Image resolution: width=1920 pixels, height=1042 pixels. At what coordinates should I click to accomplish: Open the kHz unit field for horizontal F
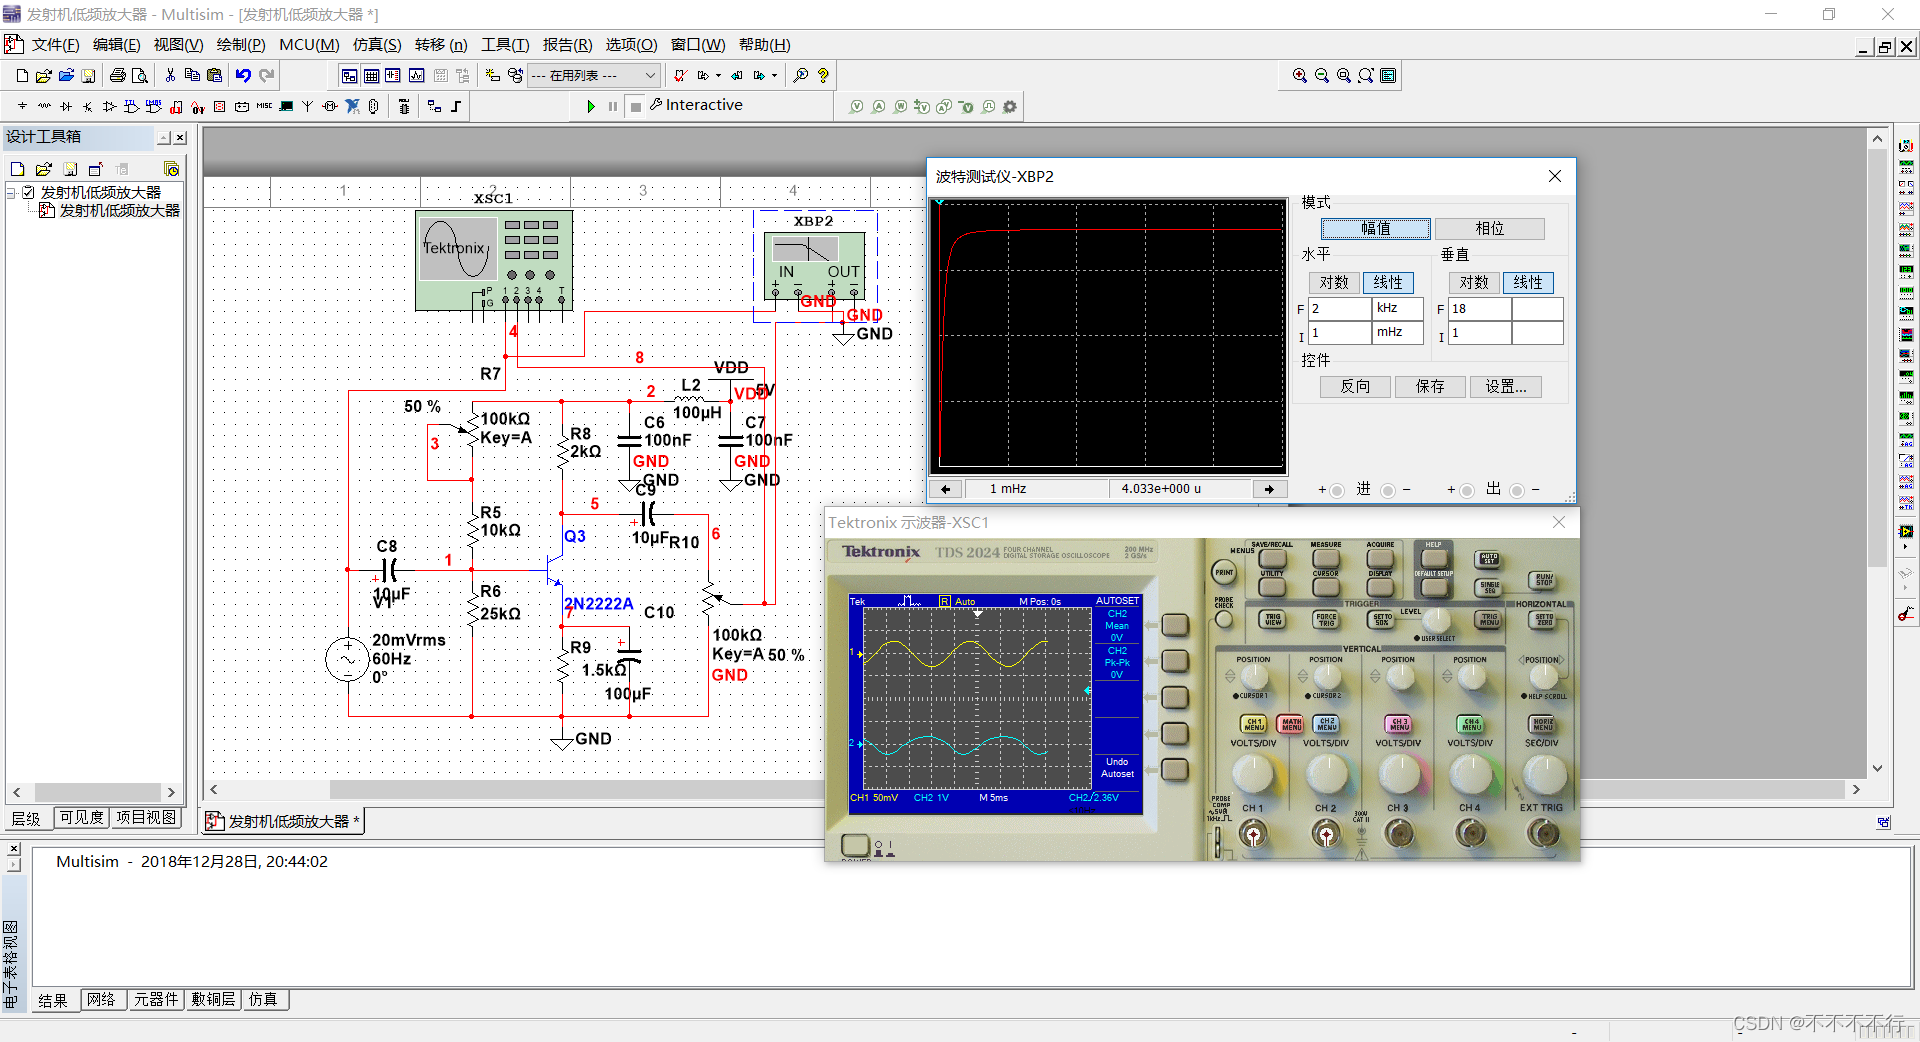click(x=1397, y=308)
